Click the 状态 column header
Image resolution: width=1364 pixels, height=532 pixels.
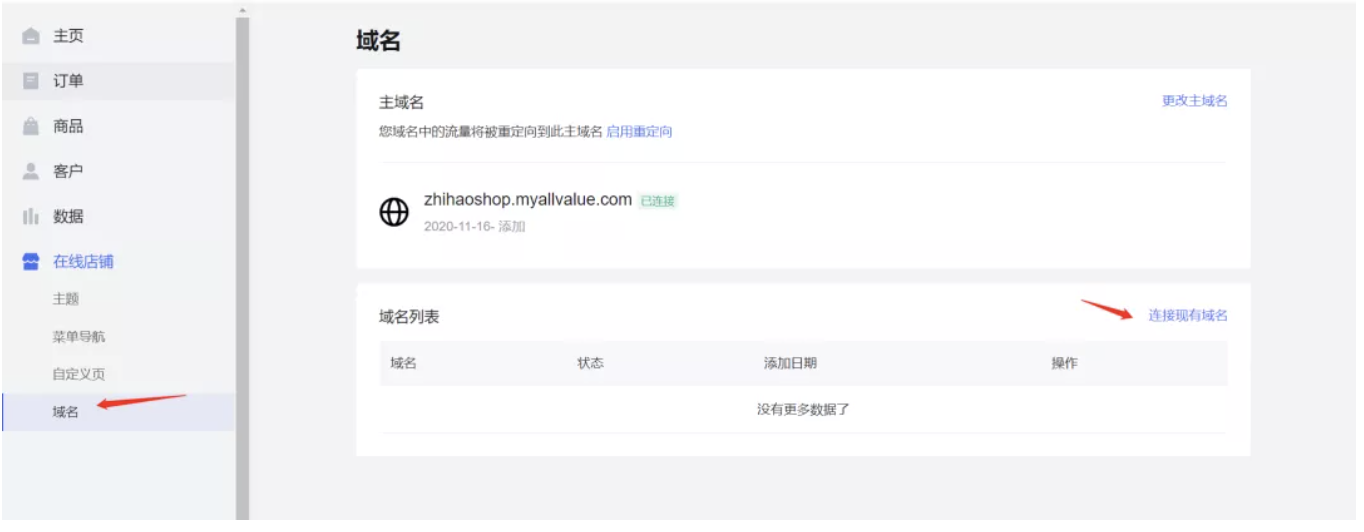590,363
